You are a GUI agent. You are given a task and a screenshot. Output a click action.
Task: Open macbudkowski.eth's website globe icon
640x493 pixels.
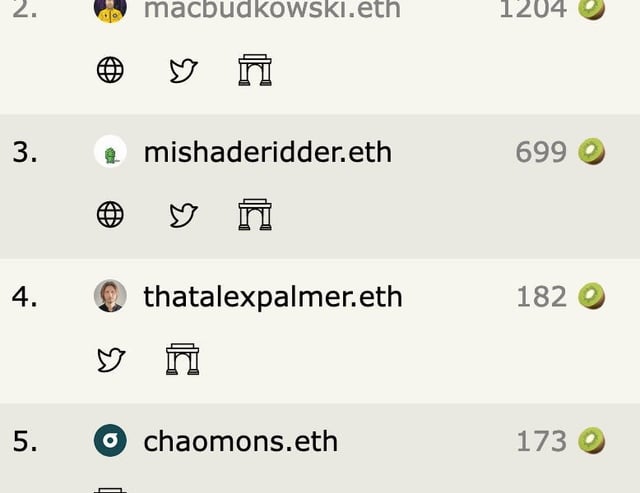pos(110,70)
